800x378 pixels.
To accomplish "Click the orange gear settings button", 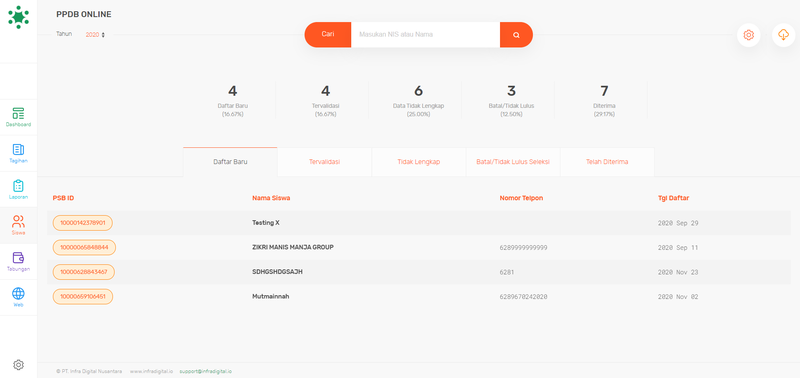I will pos(748,35).
